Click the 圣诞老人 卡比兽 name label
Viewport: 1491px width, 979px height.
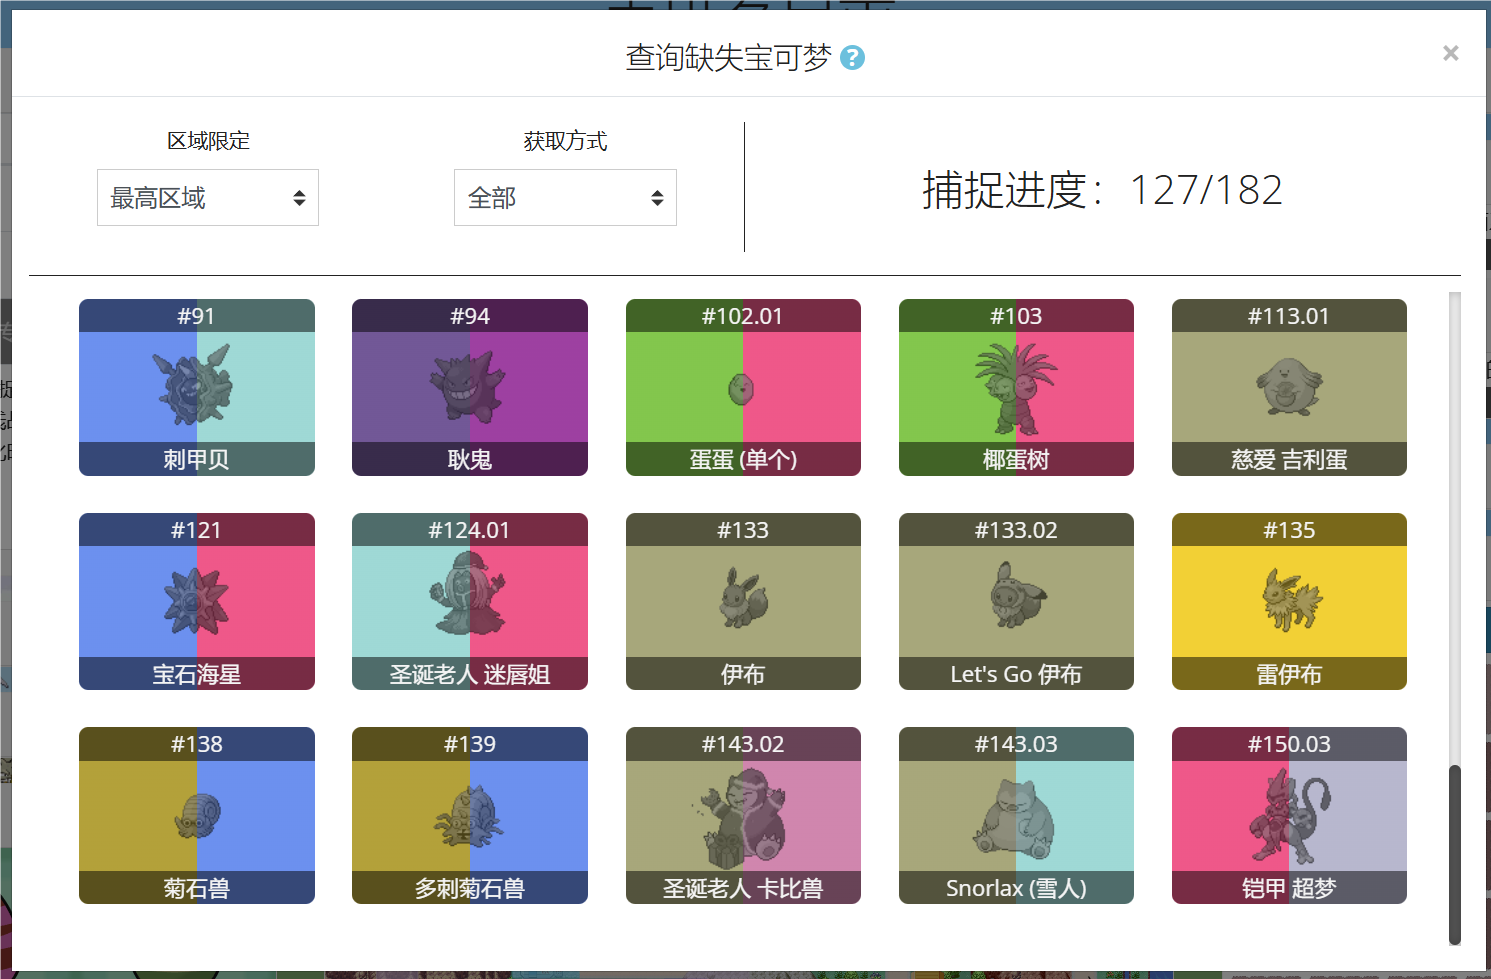[743, 888]
